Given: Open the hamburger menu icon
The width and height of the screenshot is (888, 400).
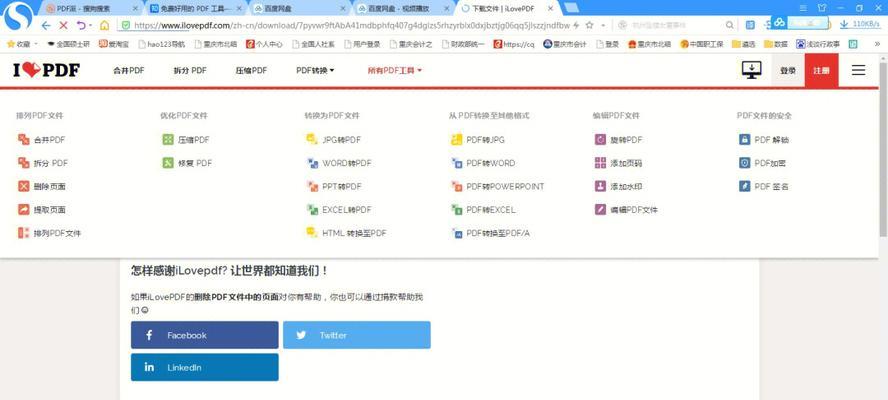Looking at the screenshot, I should [x=859, y=70].
